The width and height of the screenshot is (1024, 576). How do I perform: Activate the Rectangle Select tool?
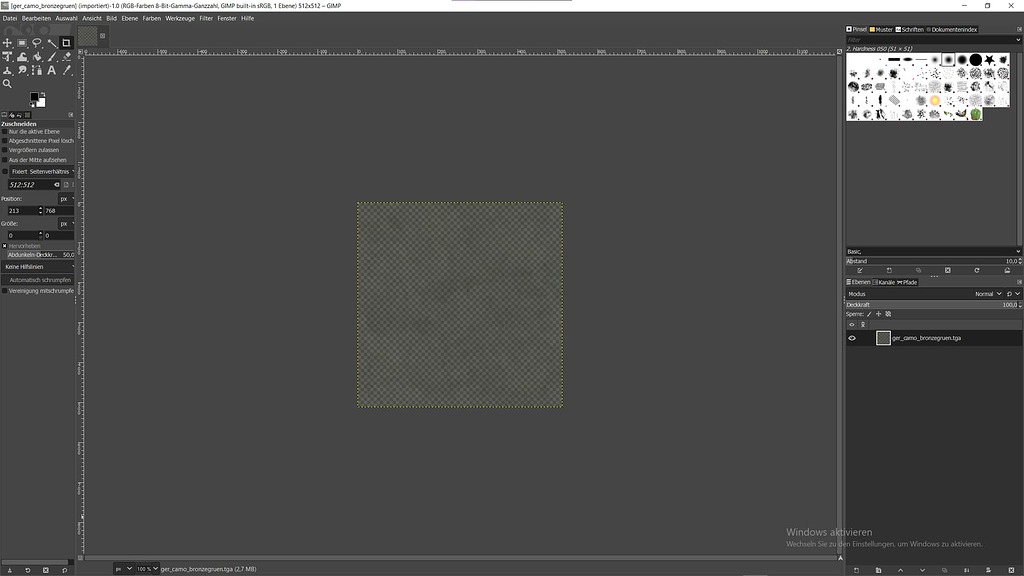21,42
